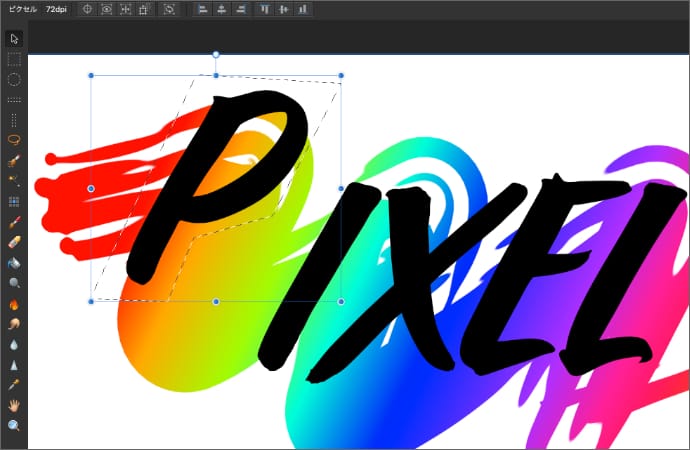Viewport: 690px width, 450px height.
Task: Click the align bottom toolbar button
Action: pos(302,9)
